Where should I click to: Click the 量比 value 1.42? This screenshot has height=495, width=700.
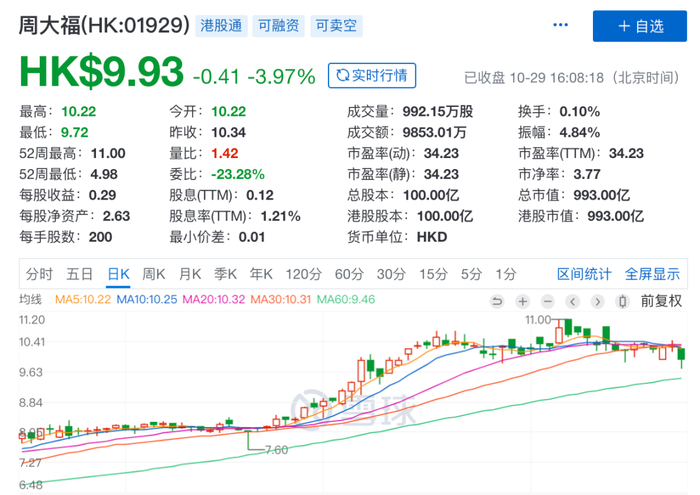[x=225, y=153]
